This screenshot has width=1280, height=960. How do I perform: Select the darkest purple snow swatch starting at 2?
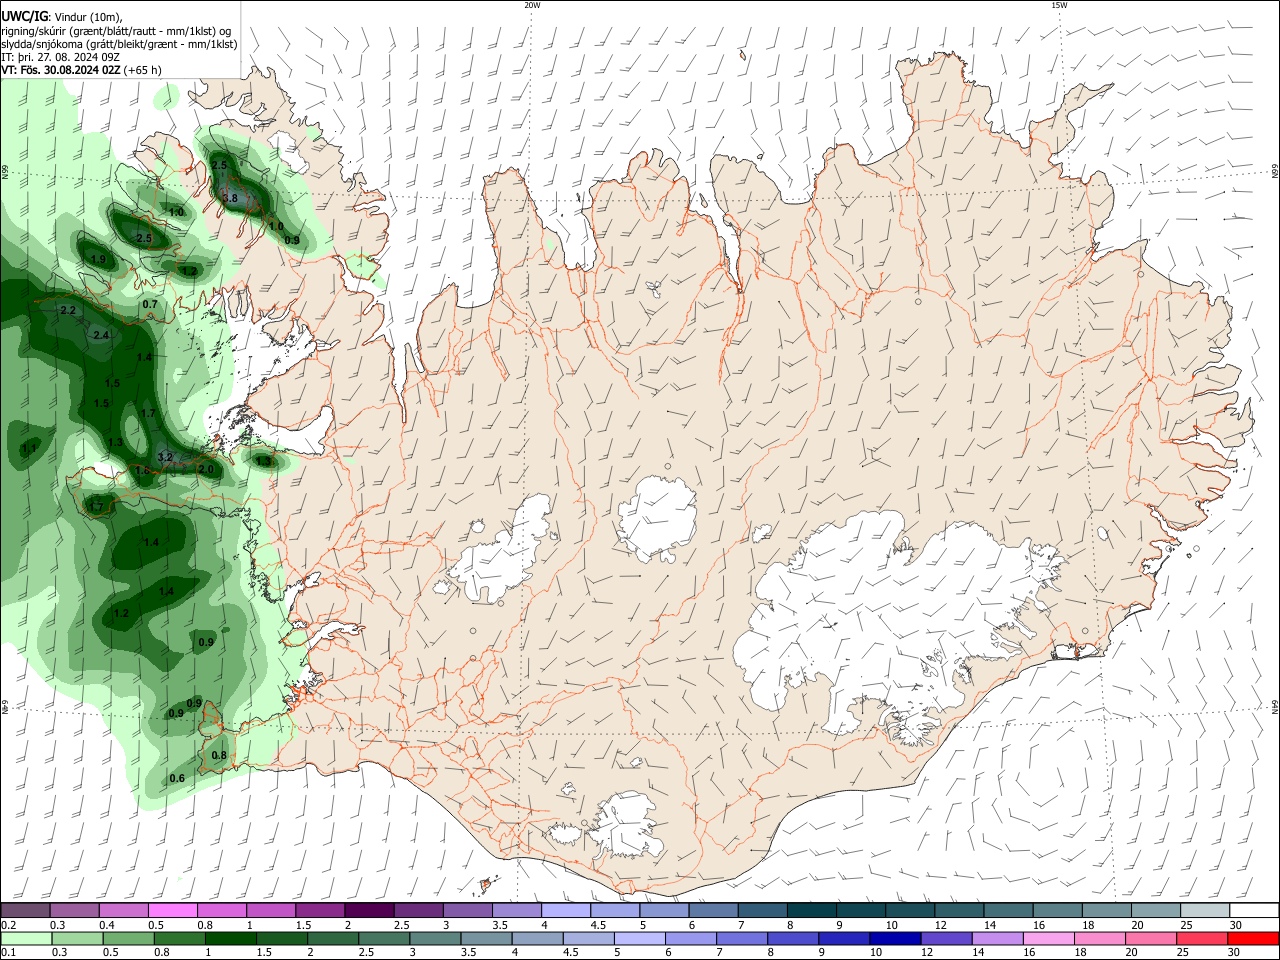click(369, 911)
